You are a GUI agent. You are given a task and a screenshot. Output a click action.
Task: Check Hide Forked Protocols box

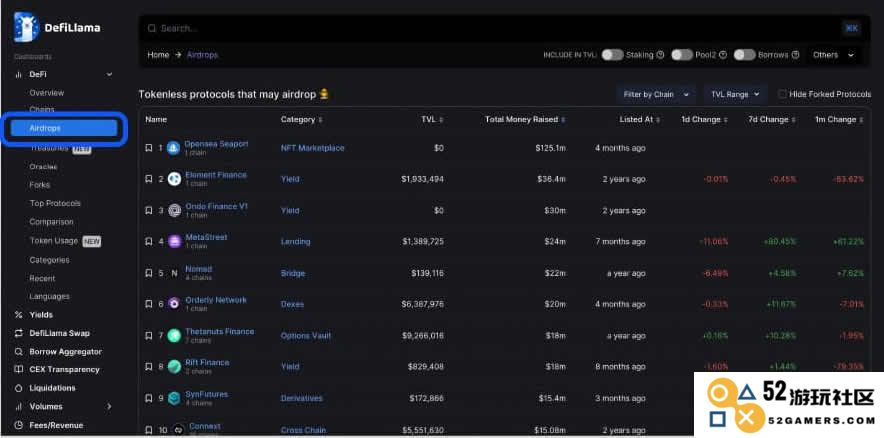782,94
